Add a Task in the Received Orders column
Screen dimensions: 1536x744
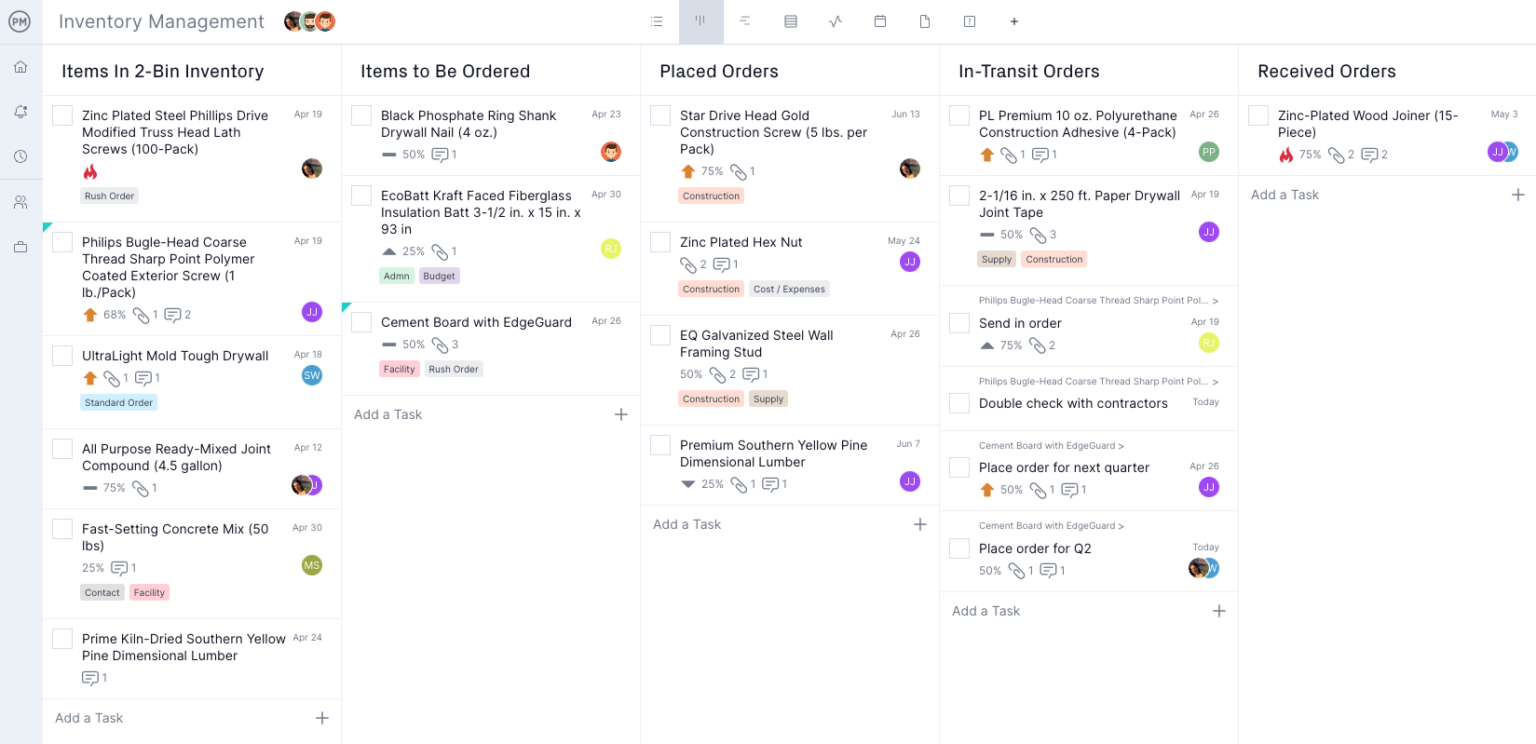[1284, 194]
